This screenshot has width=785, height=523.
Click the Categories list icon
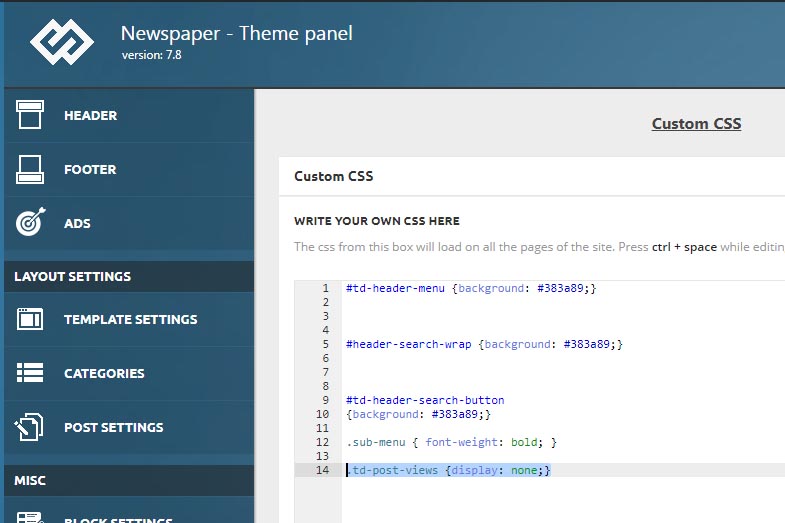tap(30, 373)
